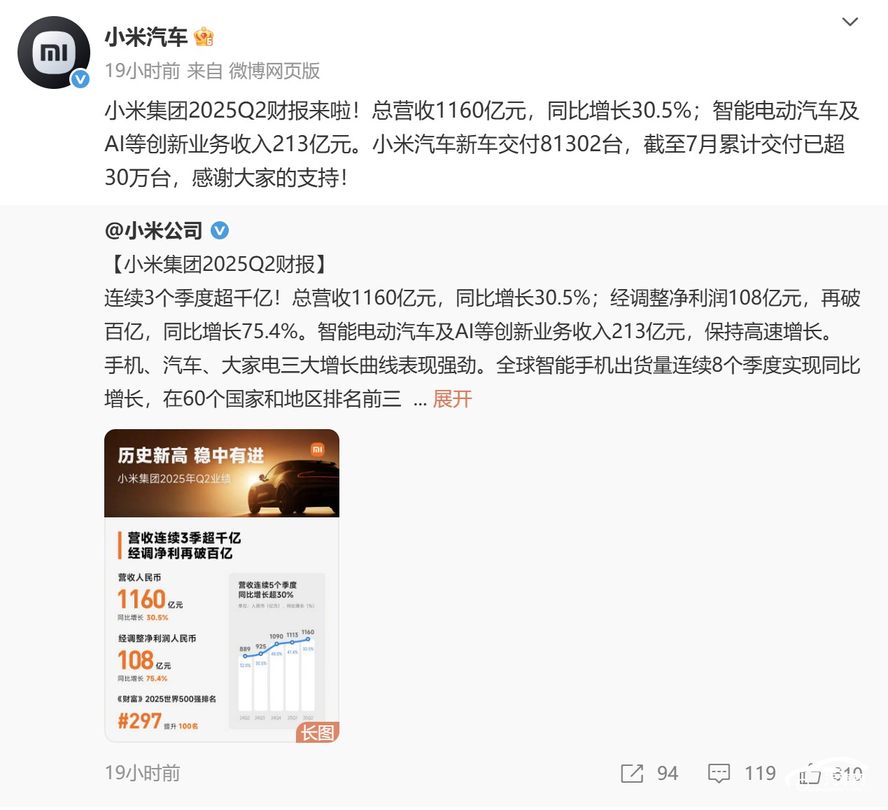Expand the post options chevron

pyautogui.click(x=850, y=22)
